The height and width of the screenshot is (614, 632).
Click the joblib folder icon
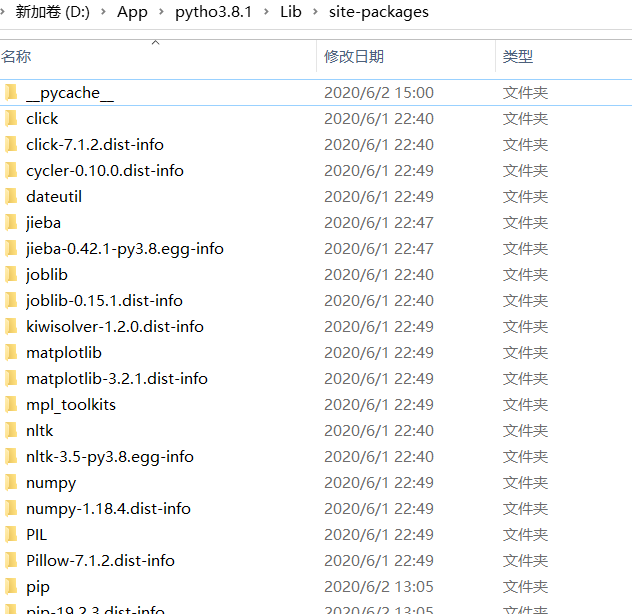click(x=11, y=275)
